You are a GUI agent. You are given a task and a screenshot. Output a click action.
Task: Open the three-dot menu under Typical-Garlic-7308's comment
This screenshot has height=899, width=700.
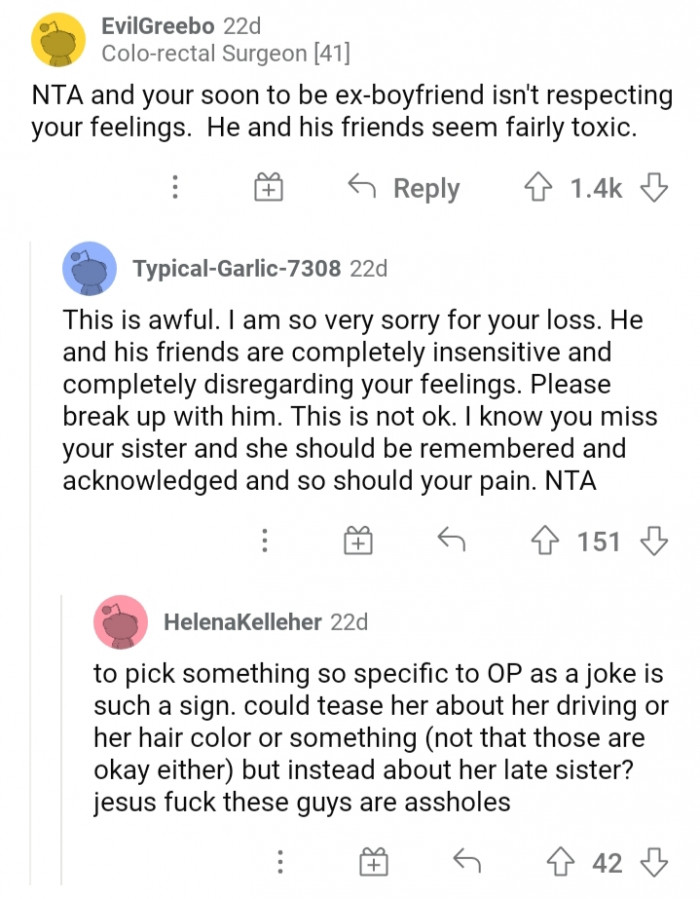pyautogui.click(x=264, y=541)
